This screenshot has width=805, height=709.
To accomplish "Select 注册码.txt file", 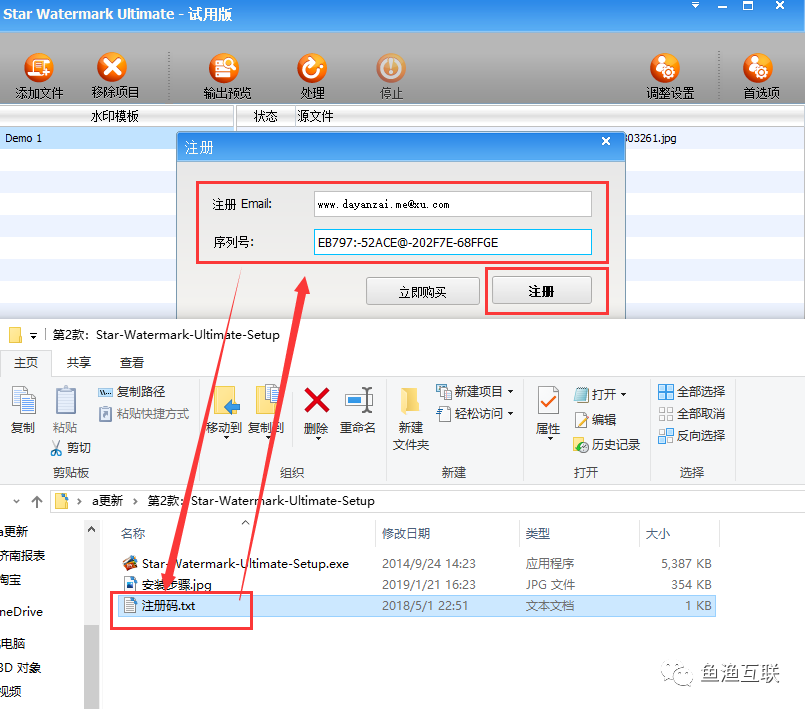I will click(417, 606).
